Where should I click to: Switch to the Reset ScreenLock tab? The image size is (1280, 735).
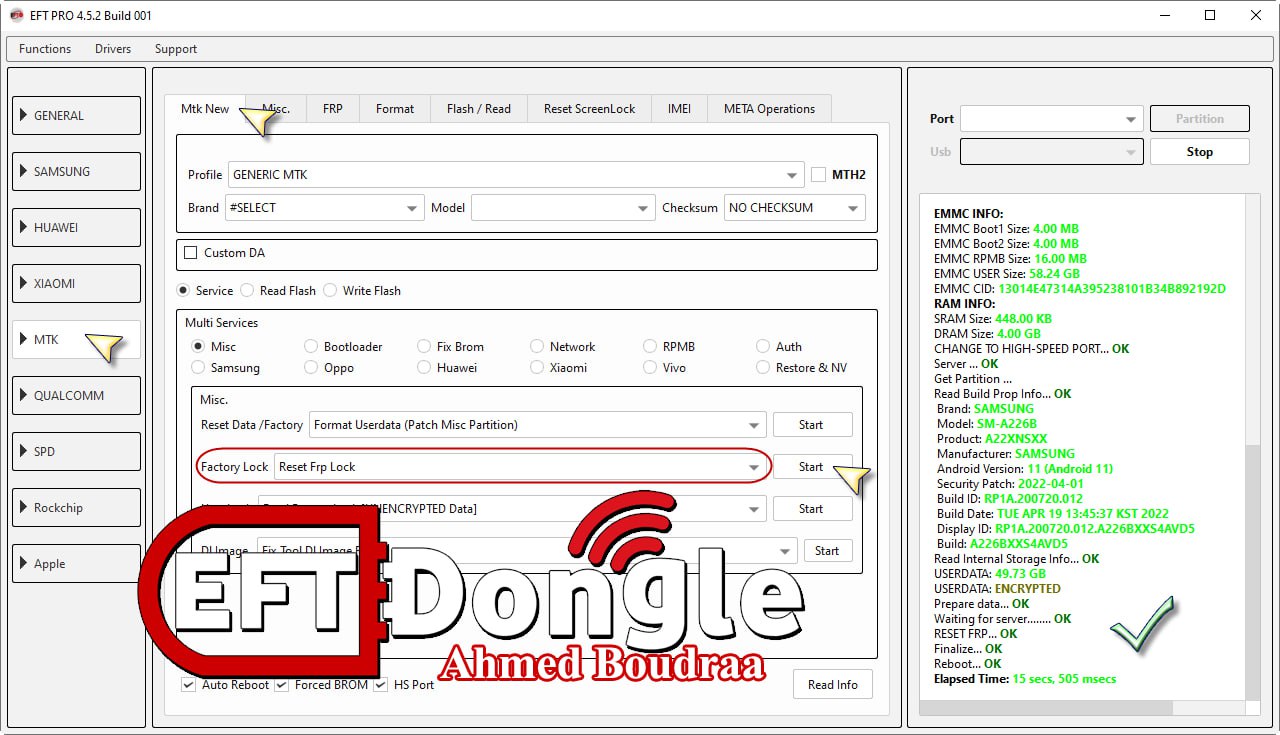pyautogui.click(x=590, y=109)
